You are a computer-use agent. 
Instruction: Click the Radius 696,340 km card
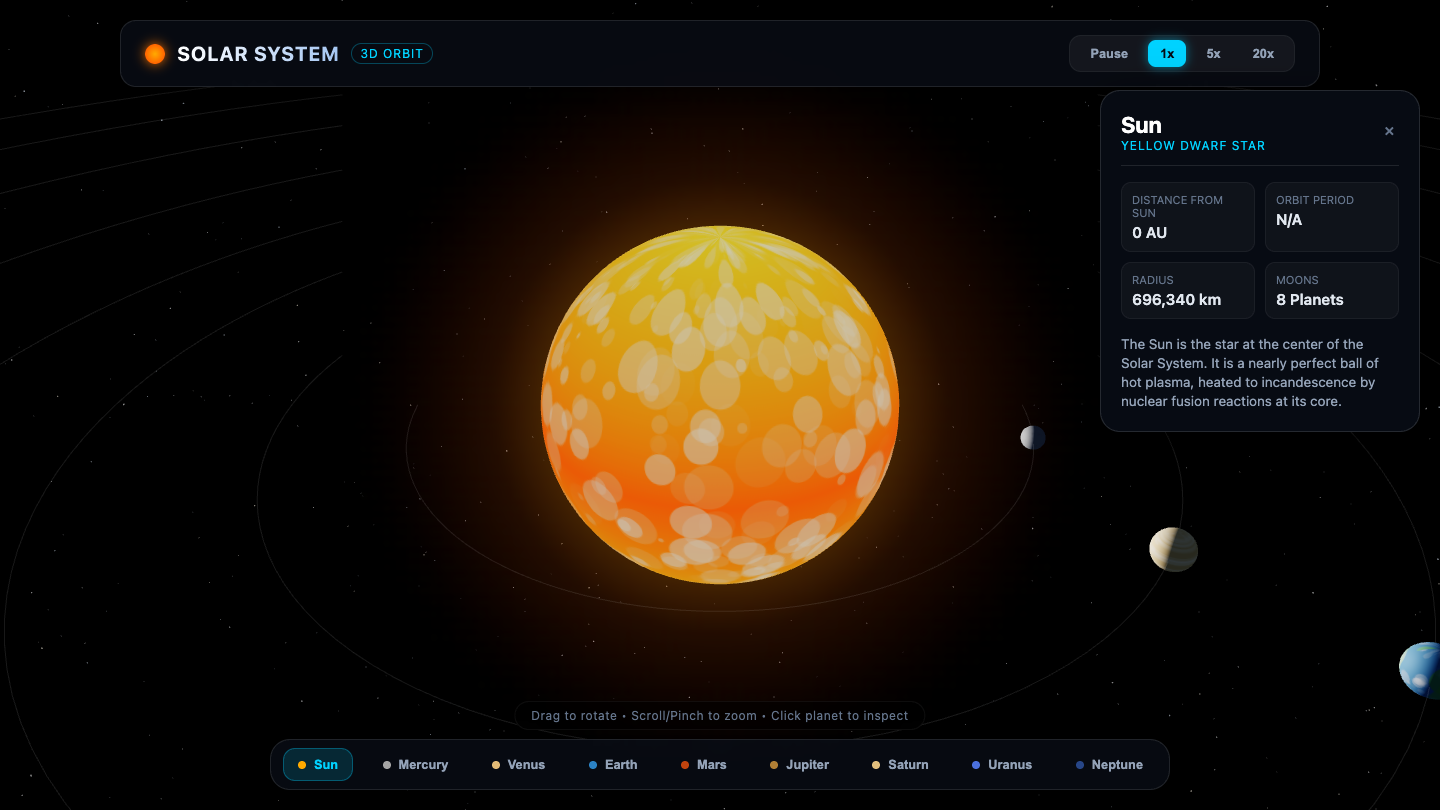click(x=1188, y=290)
